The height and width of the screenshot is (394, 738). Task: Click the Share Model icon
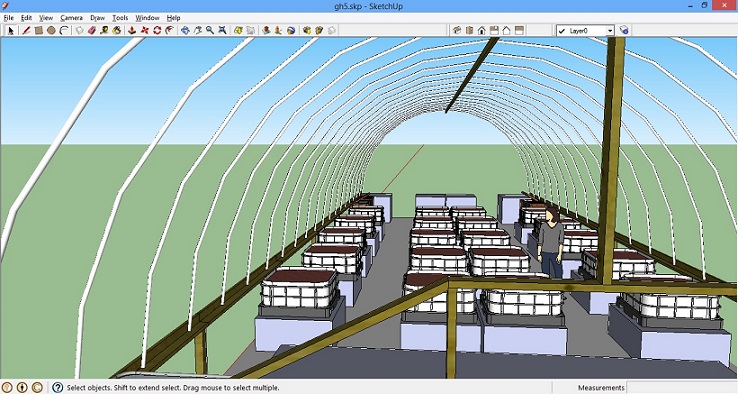319,30
